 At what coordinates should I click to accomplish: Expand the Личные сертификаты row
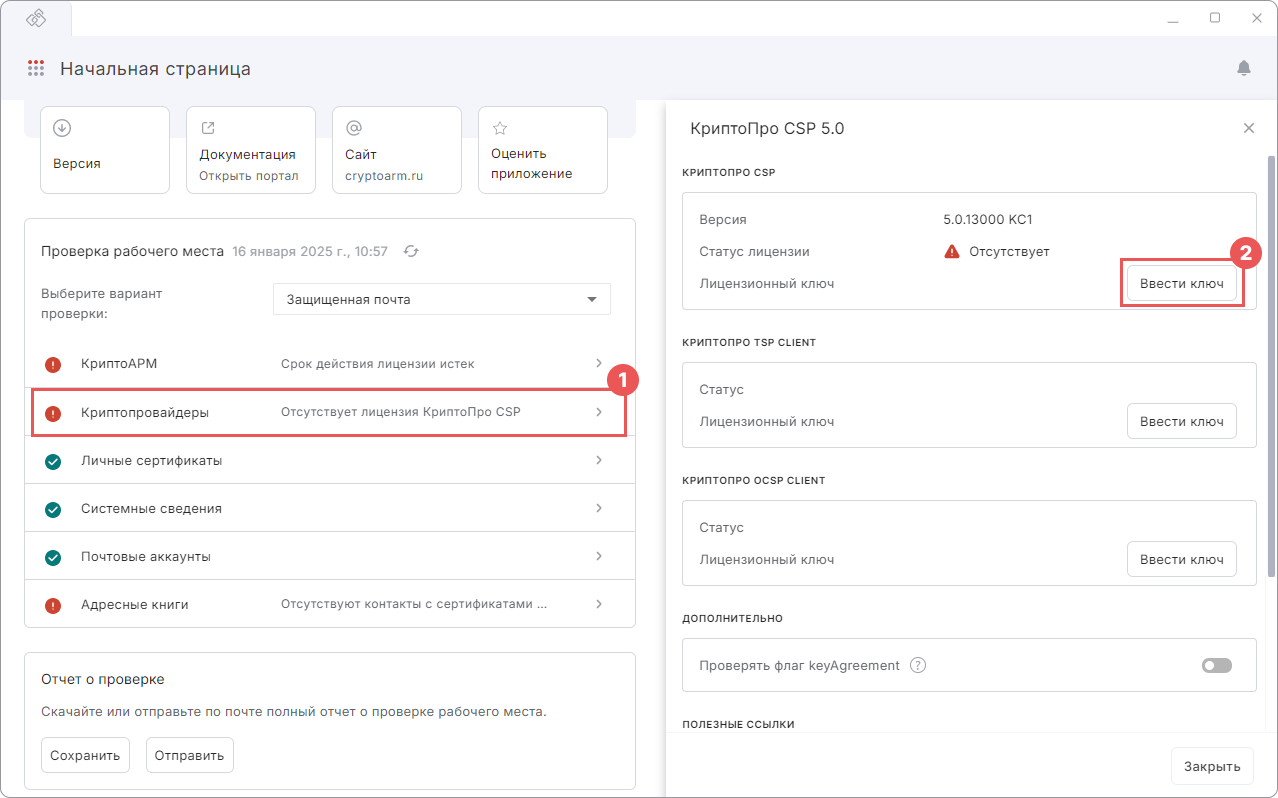pos(330,460)
